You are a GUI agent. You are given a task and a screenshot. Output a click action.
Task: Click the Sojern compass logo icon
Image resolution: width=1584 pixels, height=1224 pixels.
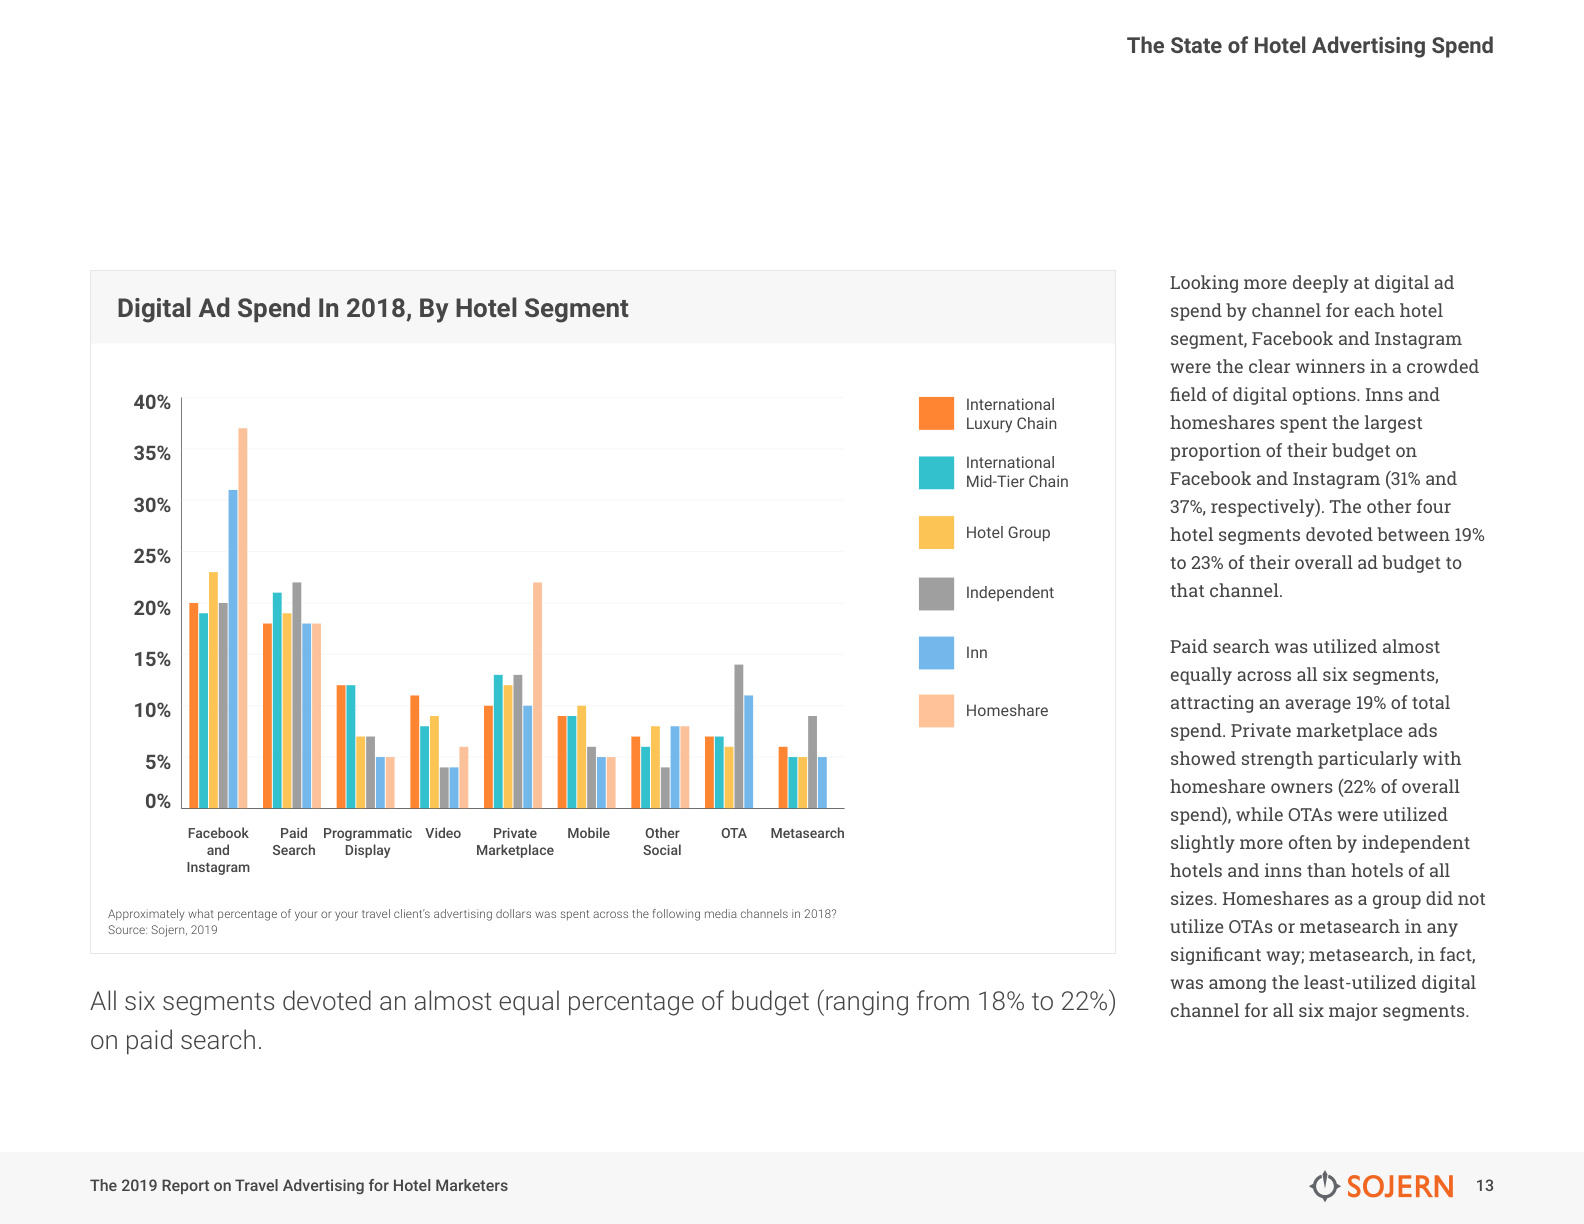[1325, 1186]
